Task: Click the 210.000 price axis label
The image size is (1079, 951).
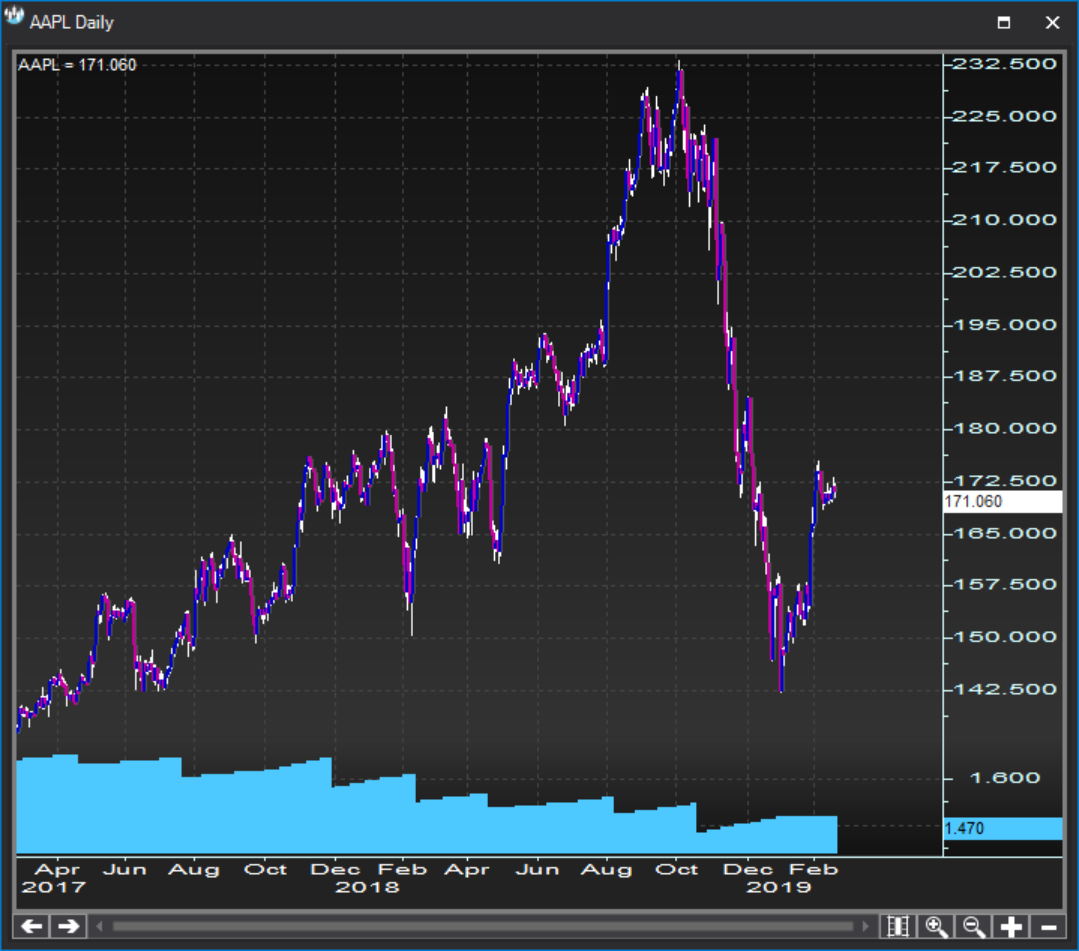Action: click(1004, 220)
